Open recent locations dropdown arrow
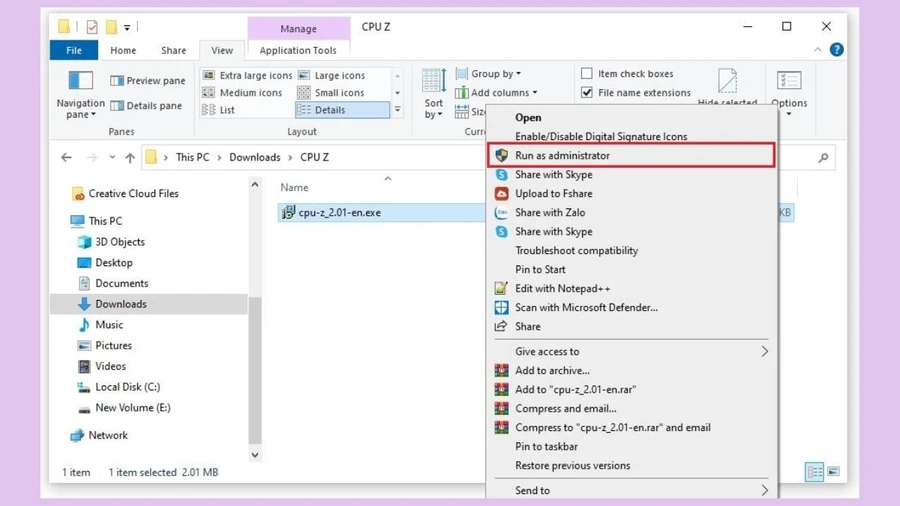Image resolution: width=900 pixels, height=506 pixels. pyautogui.click(x=112, y=157)
